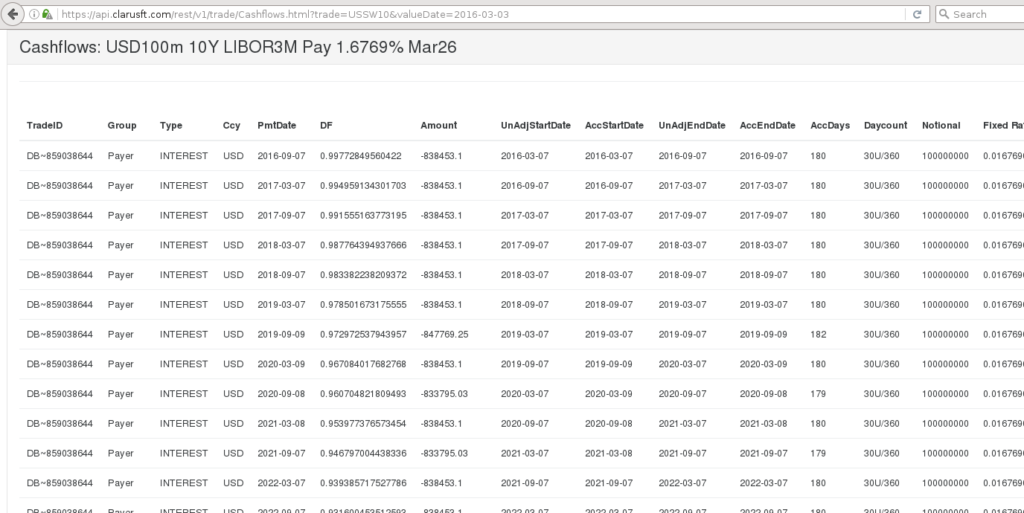
Task: Open the site information icon
Action: coord(33,14)
